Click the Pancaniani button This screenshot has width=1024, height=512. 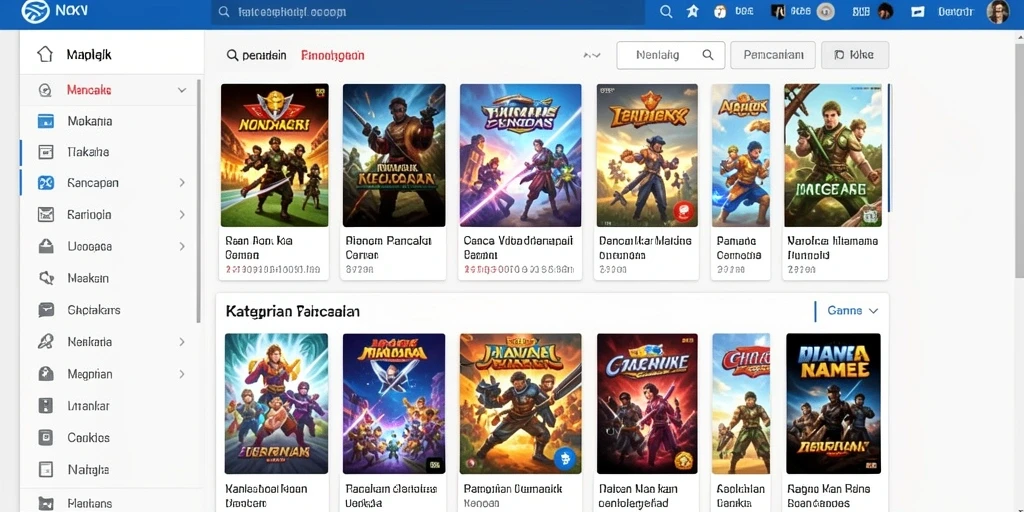[773, 56]
